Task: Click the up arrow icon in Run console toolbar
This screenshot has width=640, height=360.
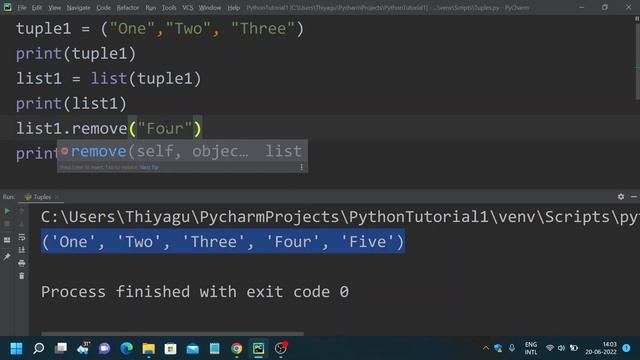Action: tap(22, 211)
